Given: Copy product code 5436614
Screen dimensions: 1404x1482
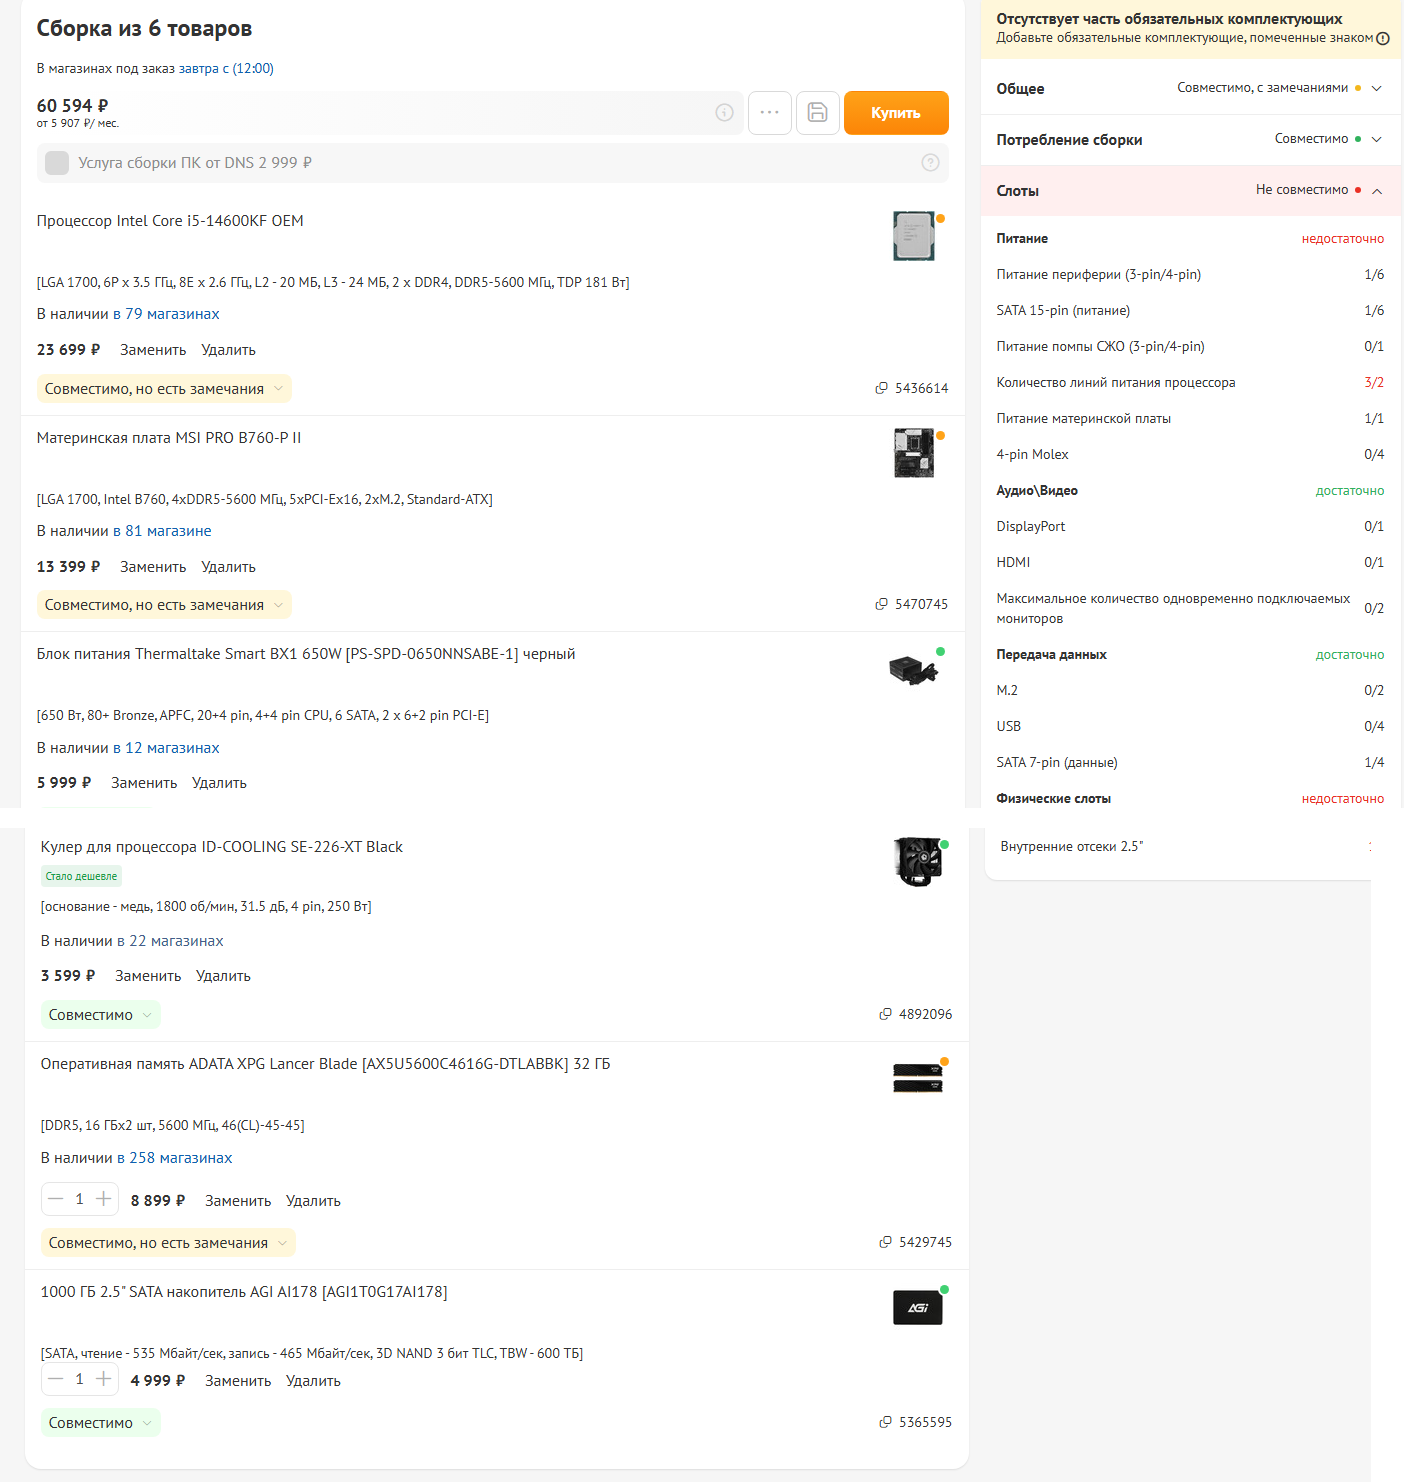Looking at the screenshot, I should 881,388.
